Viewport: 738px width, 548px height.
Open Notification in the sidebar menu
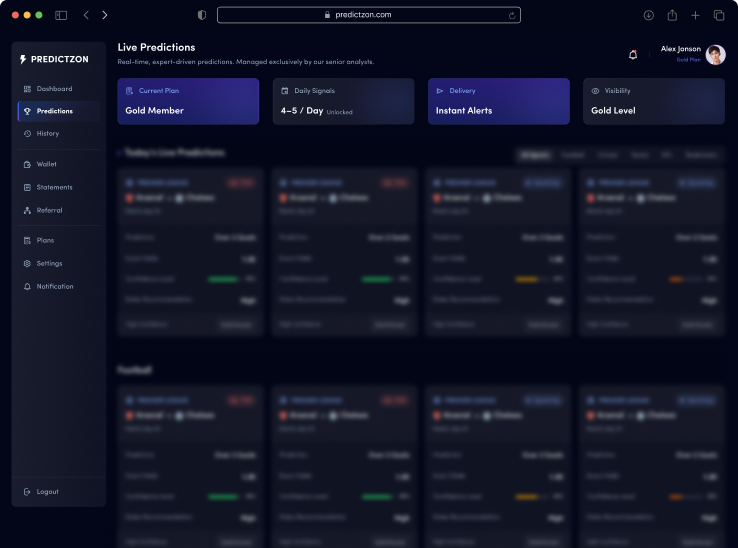coord(54,286)
